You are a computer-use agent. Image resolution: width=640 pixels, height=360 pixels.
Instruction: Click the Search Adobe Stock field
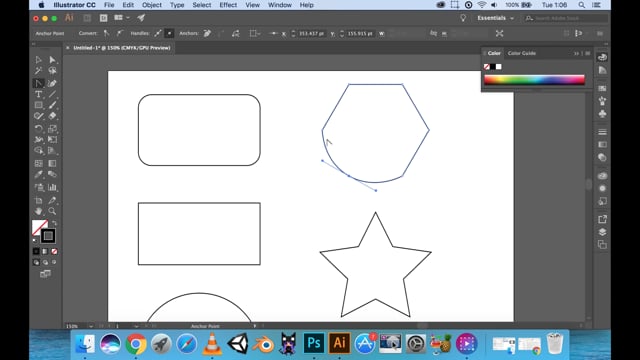(x=567, y=18)
